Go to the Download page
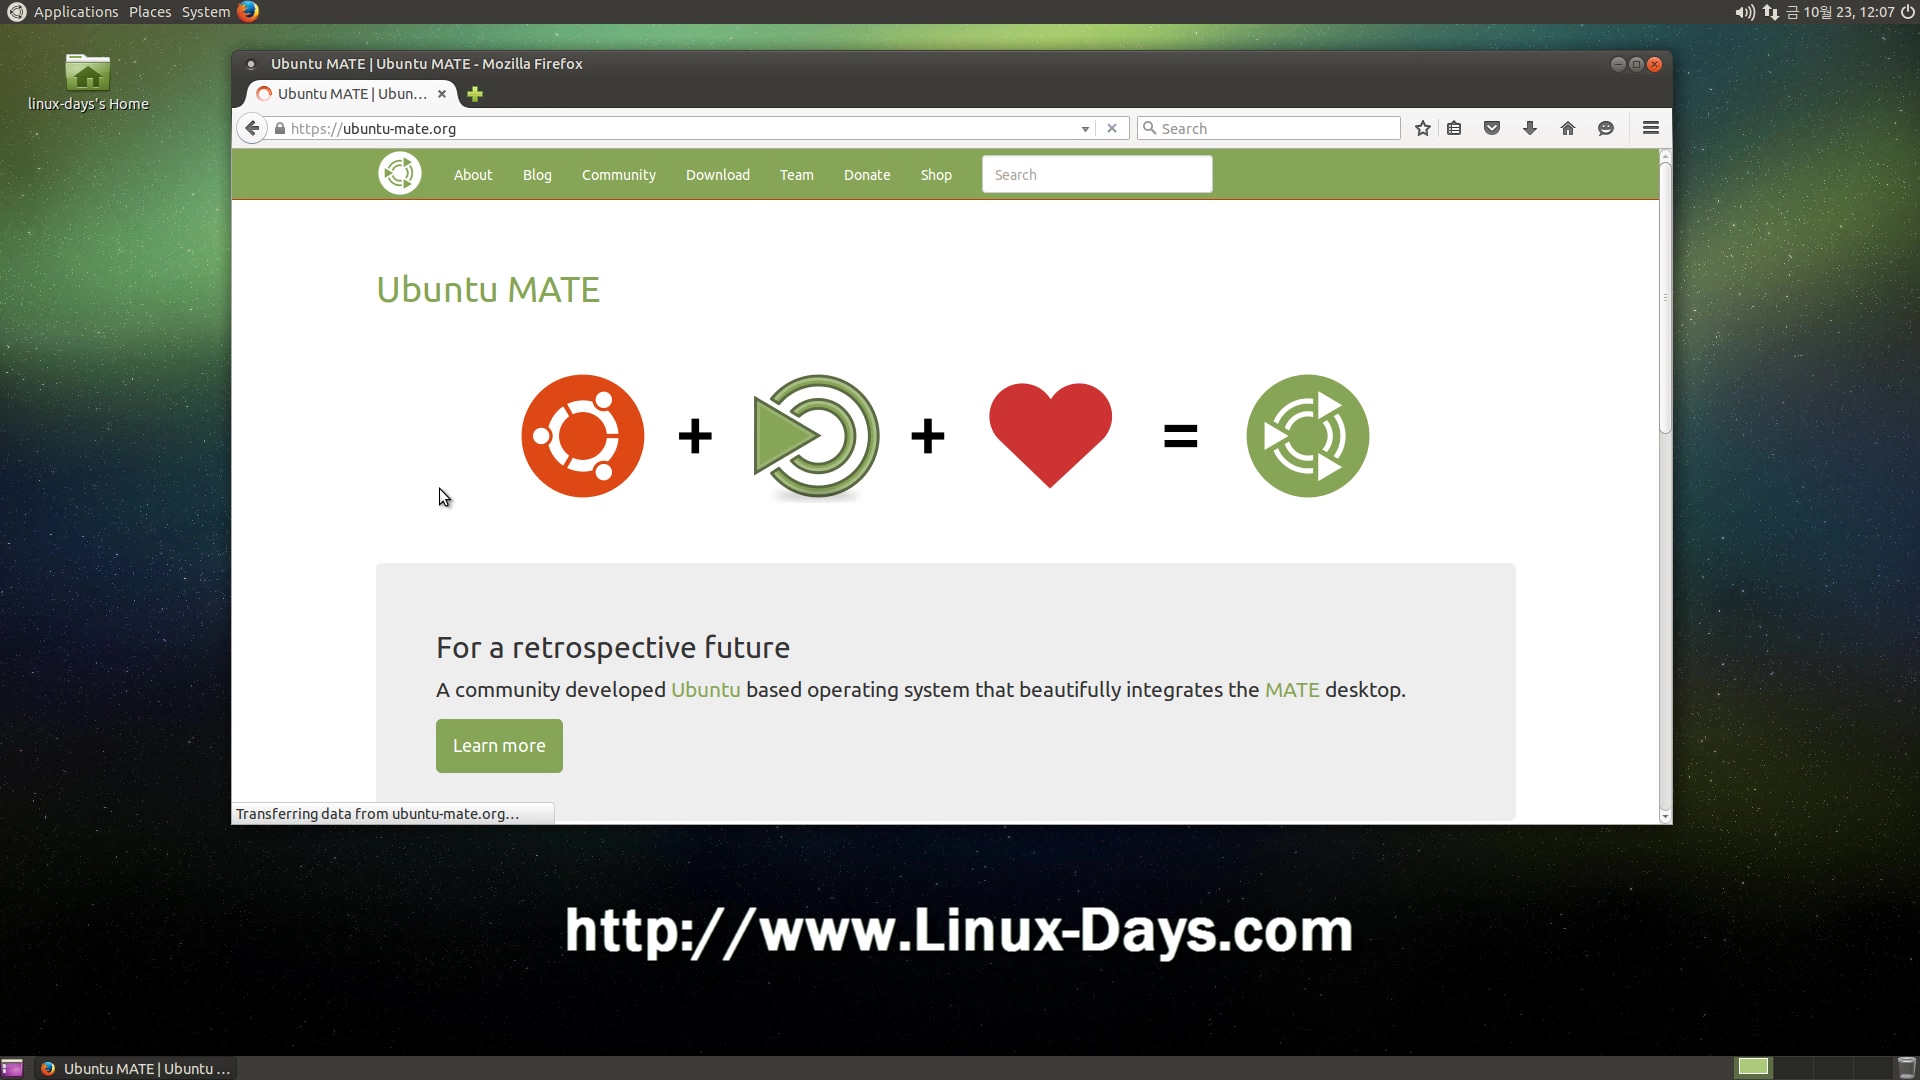This screenshot has width=1920, height=1080. [x=718, y=175]
